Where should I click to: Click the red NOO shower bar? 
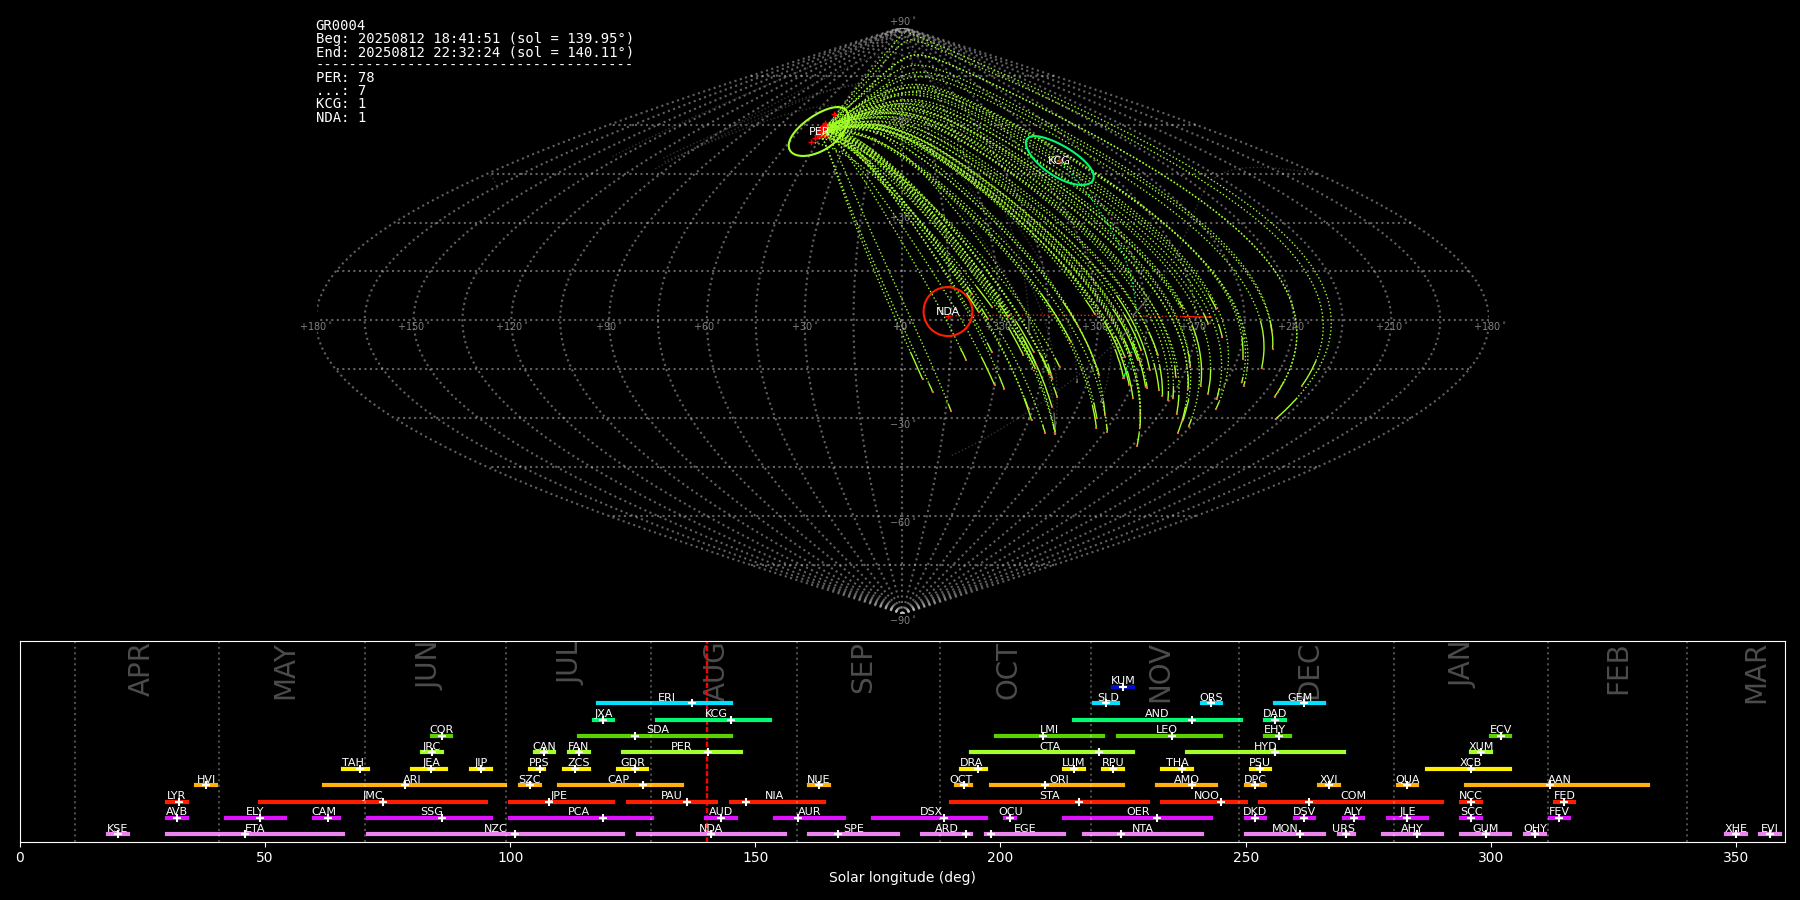1204,801
